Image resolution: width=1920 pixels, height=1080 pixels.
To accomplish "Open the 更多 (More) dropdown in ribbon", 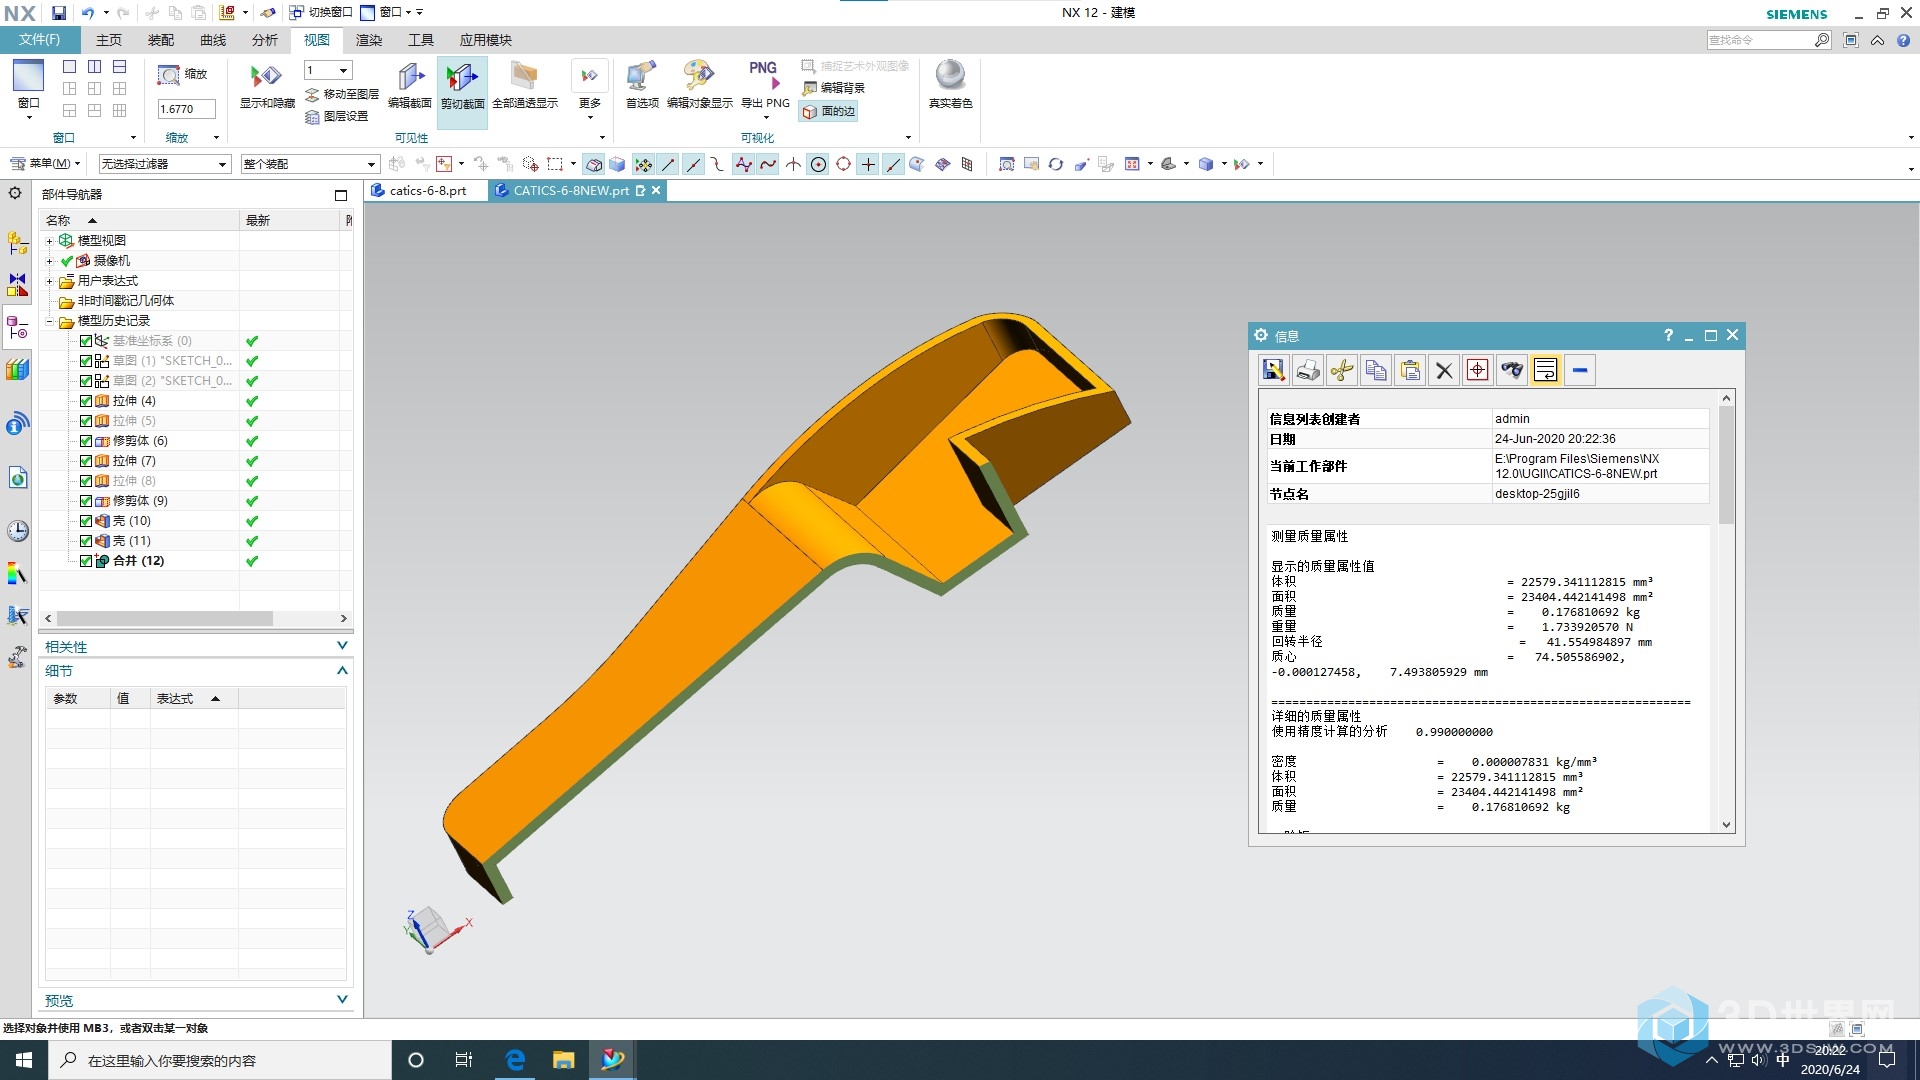I will pyautogui.click(x=590, y=90).
